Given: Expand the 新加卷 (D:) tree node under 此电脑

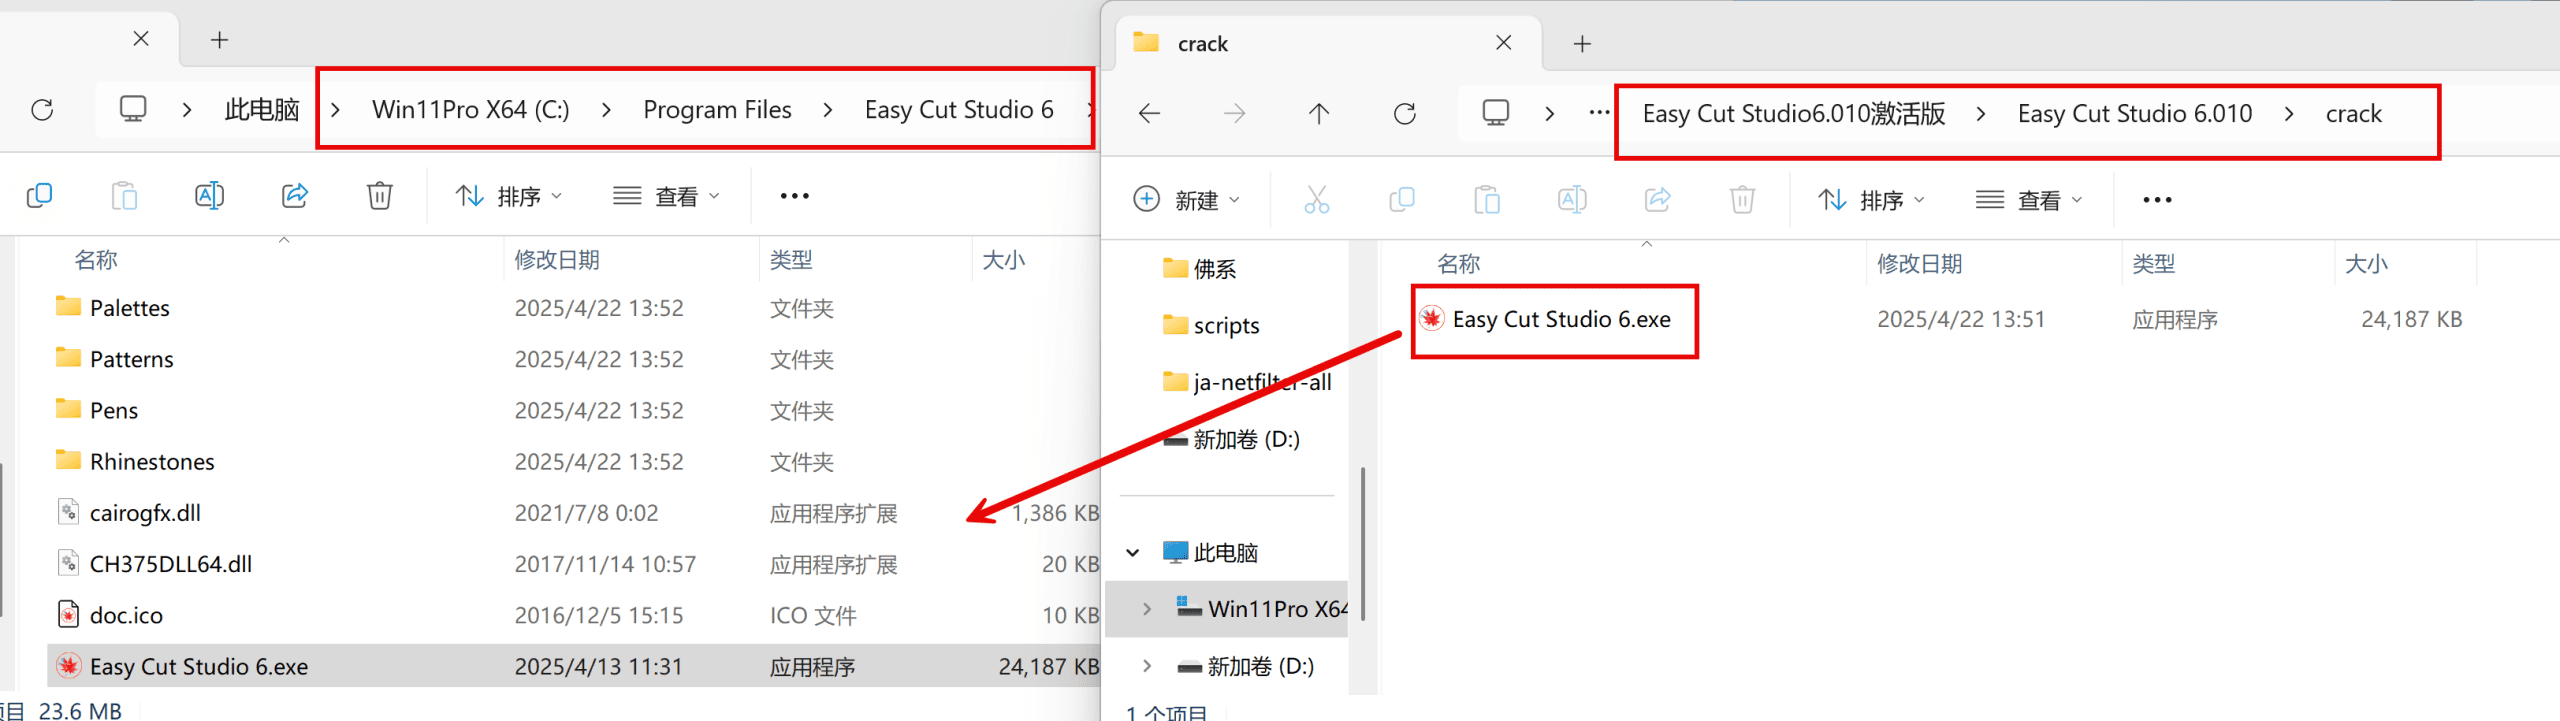Looking at the screenshot, I should (1147, 666).
